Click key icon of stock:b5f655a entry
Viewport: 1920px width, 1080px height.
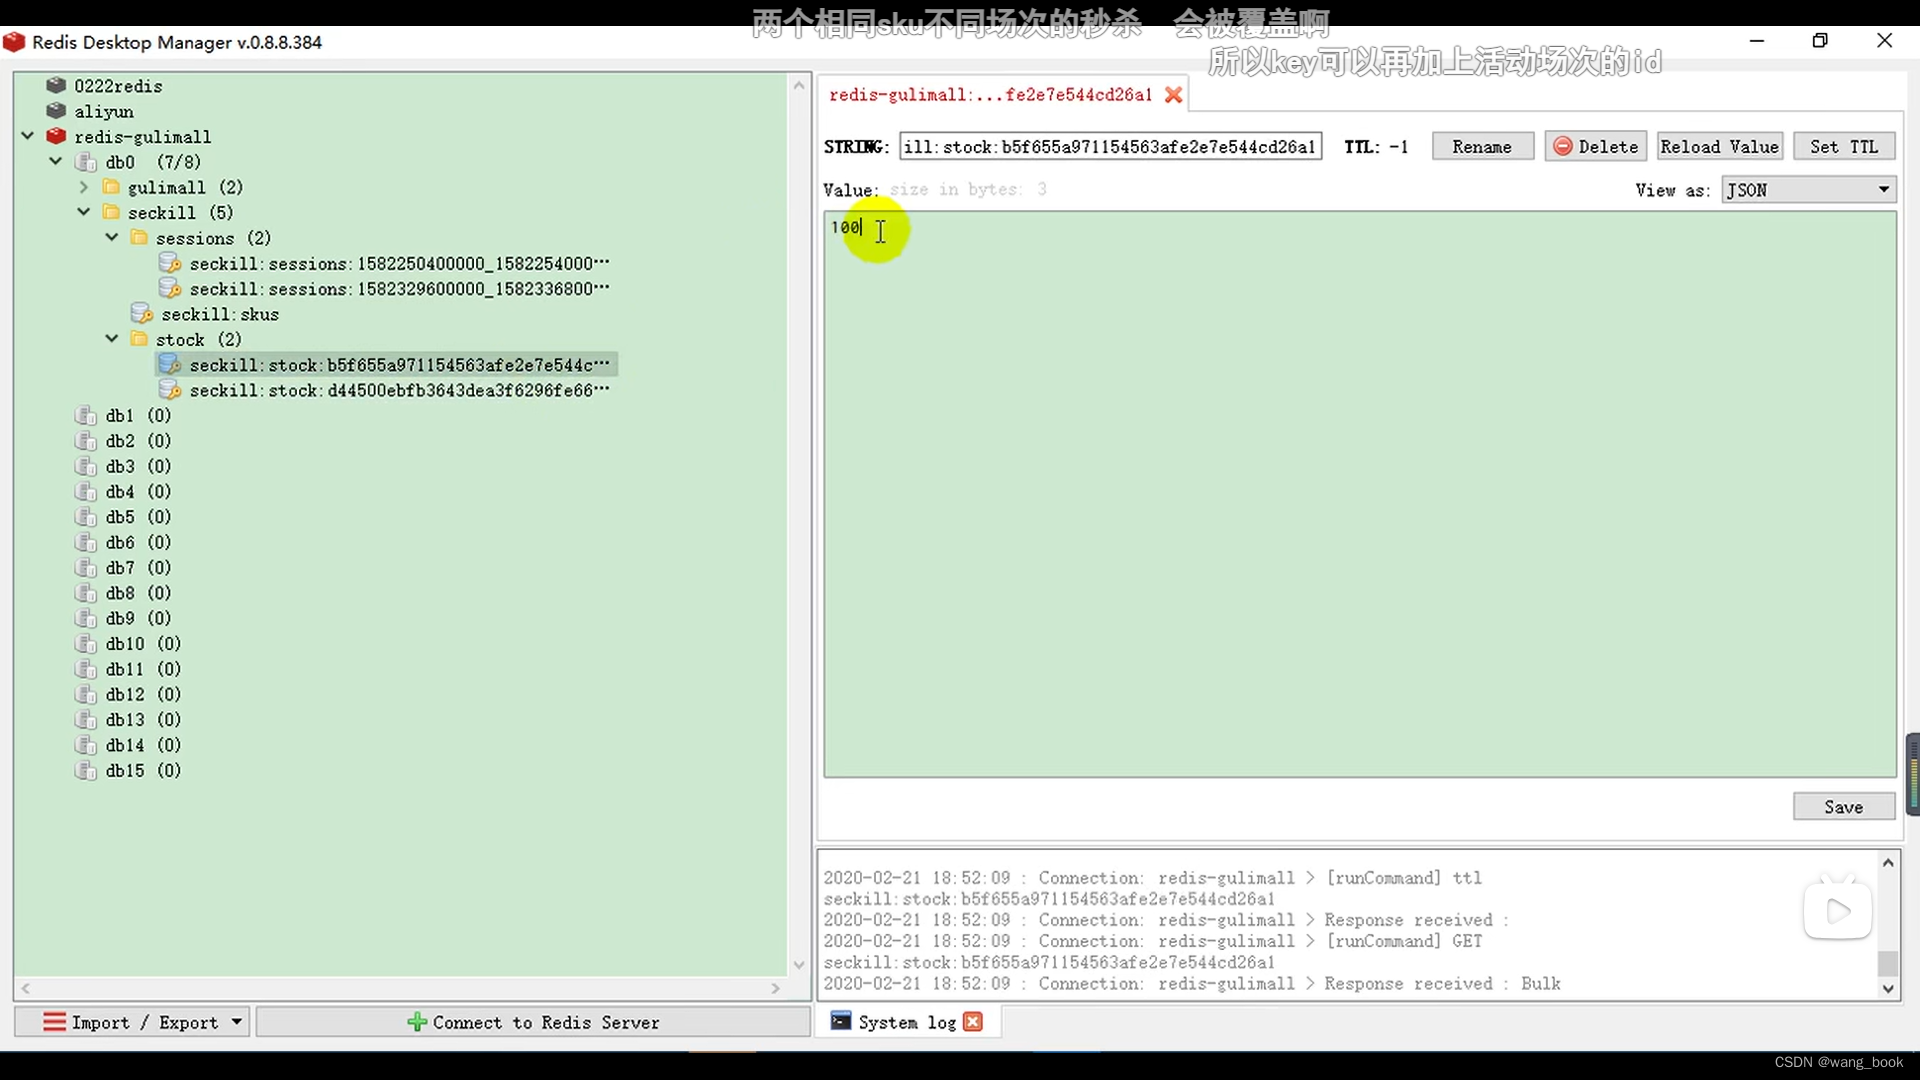[170, 365]
